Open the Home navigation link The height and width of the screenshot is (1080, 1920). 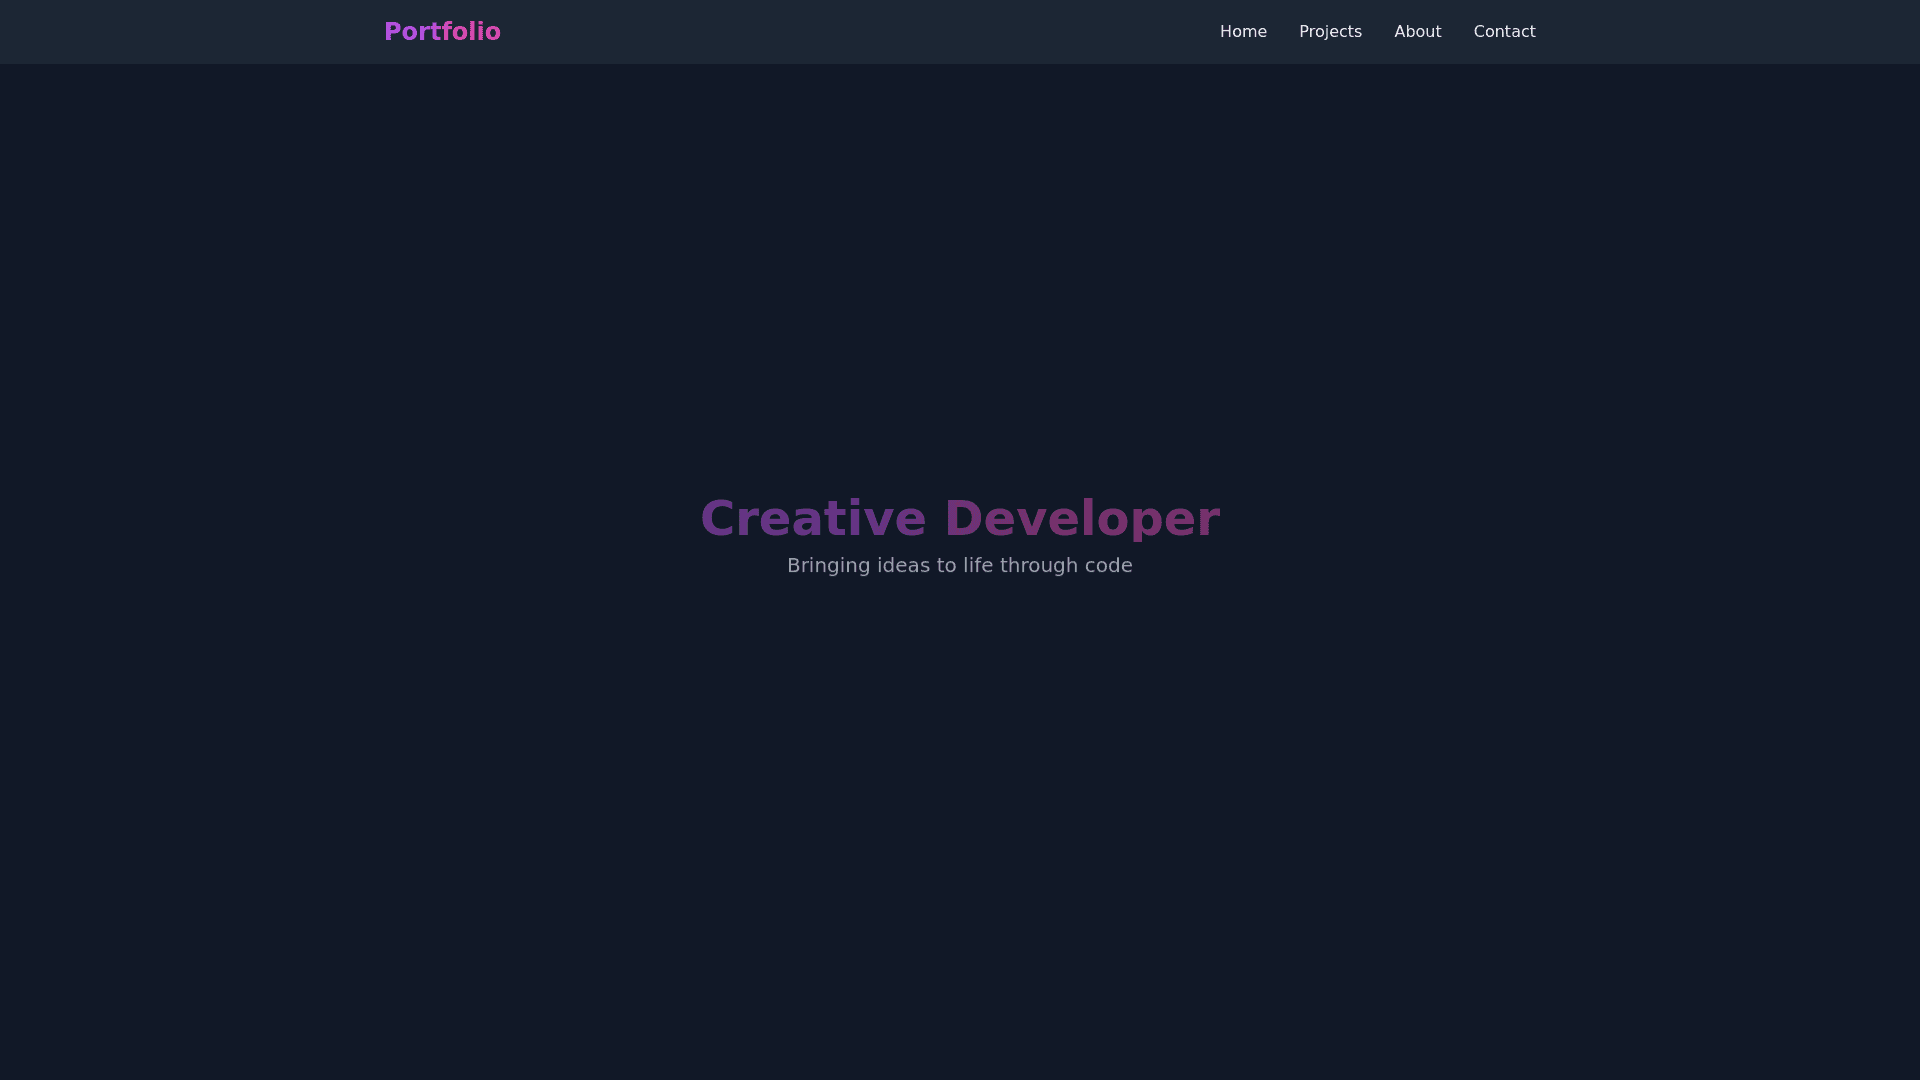(x=1243, y=32)
